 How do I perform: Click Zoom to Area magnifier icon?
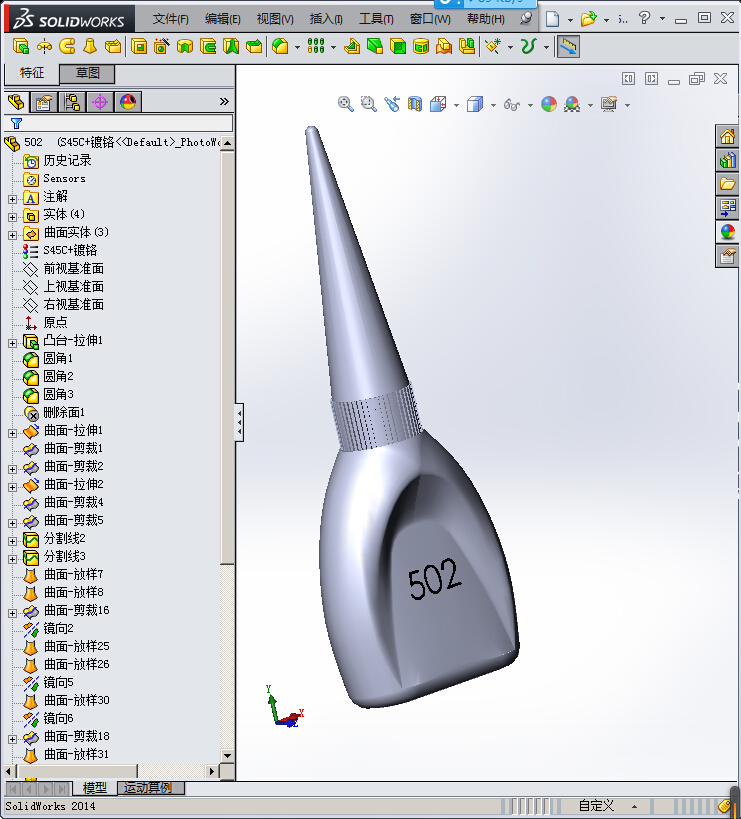tap(369, 104)
